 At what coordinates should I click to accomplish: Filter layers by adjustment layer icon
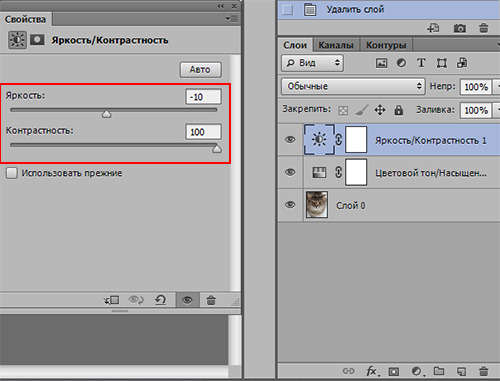point(401,63)
